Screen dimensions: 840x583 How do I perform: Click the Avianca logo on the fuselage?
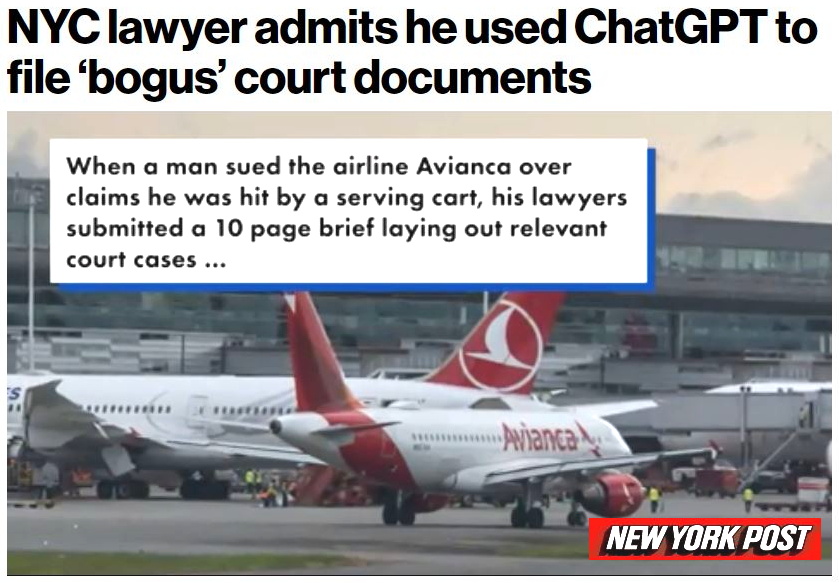coord(549,437)
